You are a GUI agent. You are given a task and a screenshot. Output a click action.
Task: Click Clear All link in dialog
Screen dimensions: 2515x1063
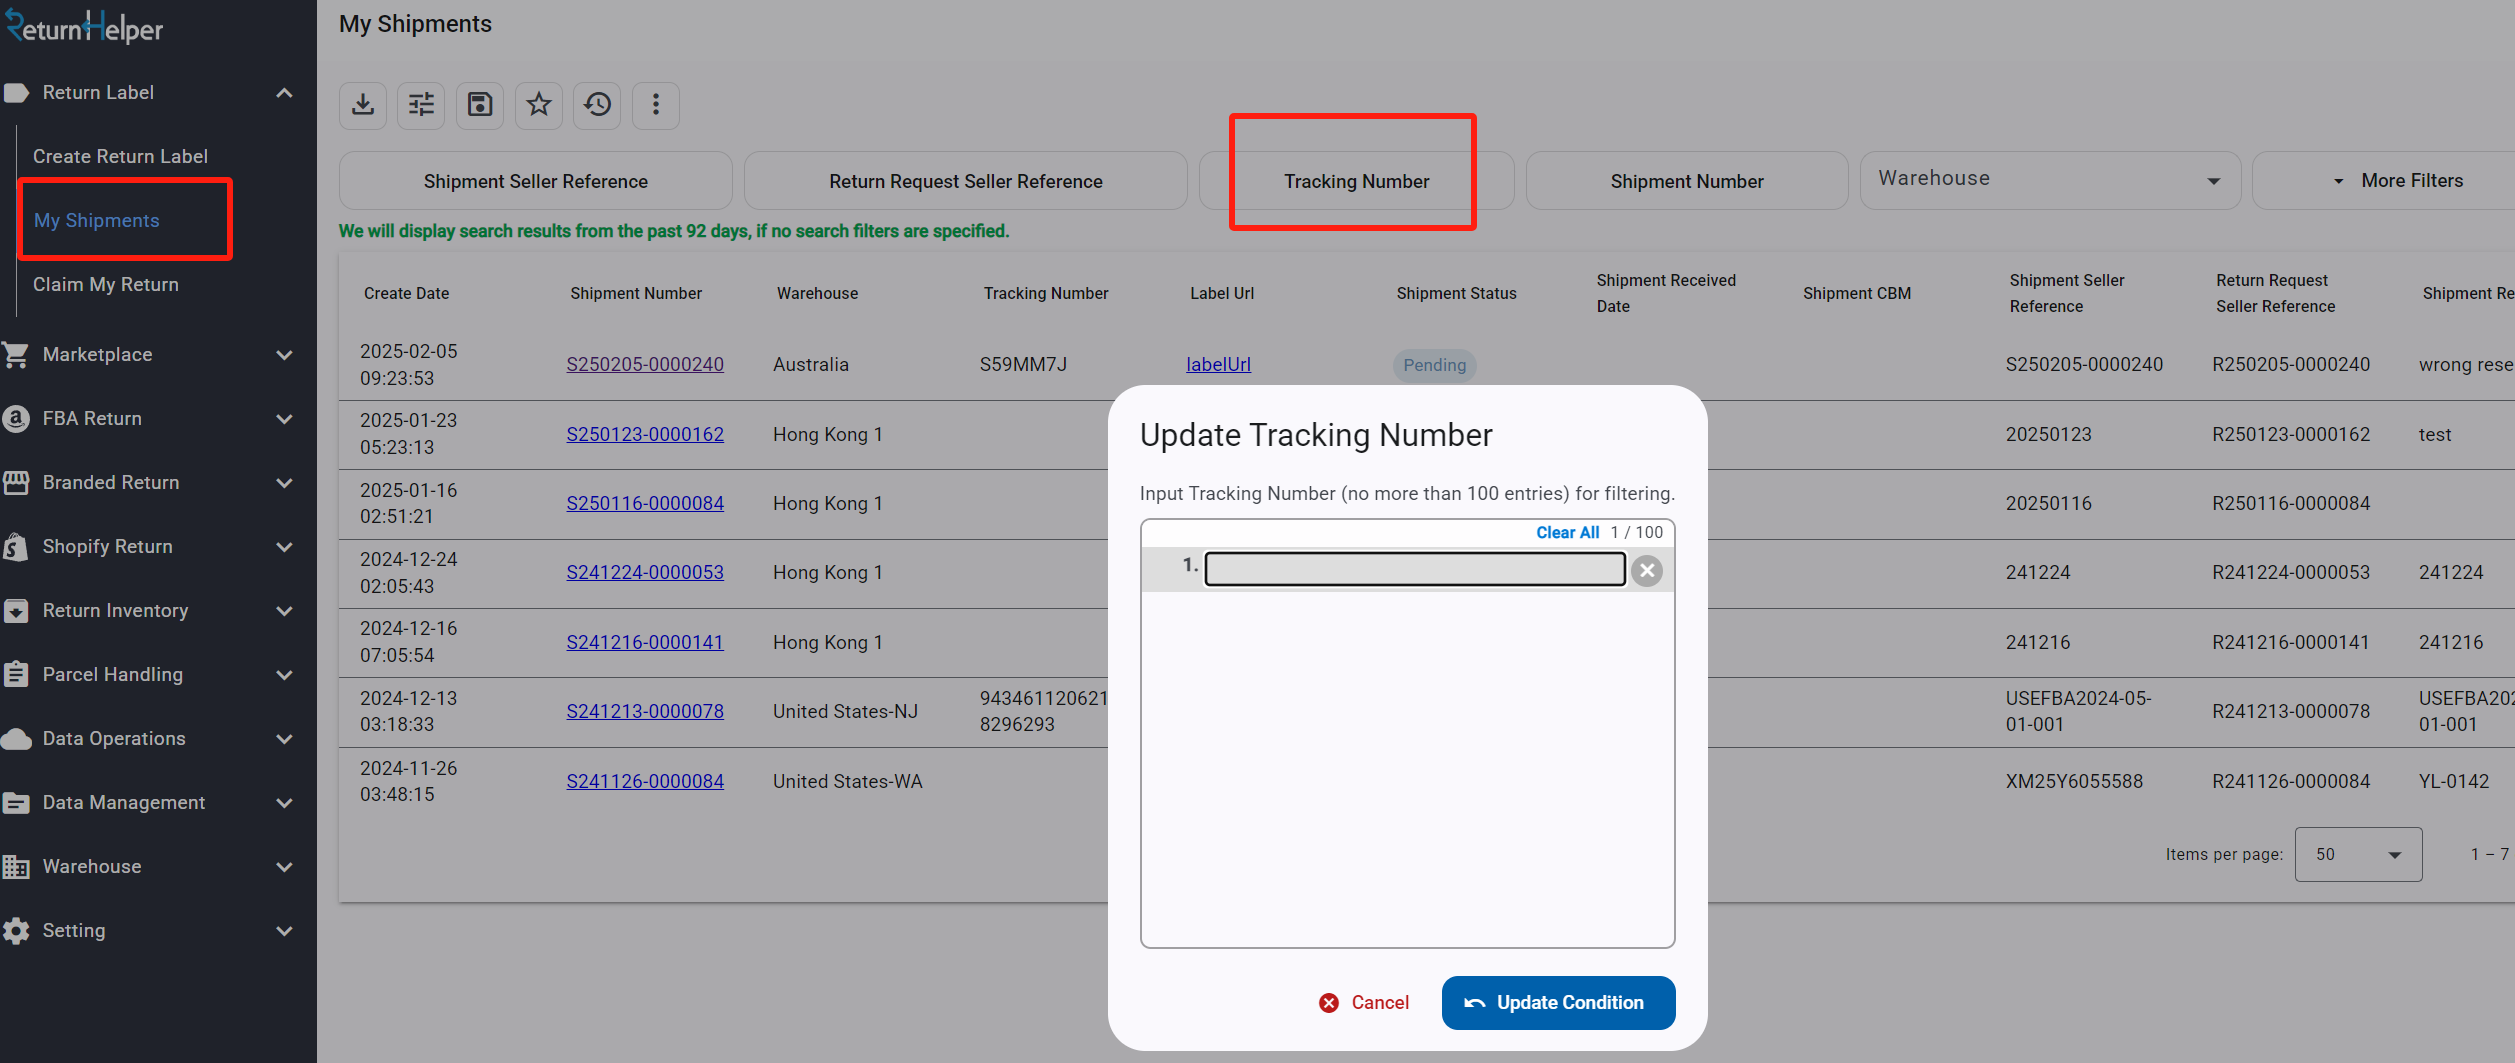click(x=1567, y=533)
